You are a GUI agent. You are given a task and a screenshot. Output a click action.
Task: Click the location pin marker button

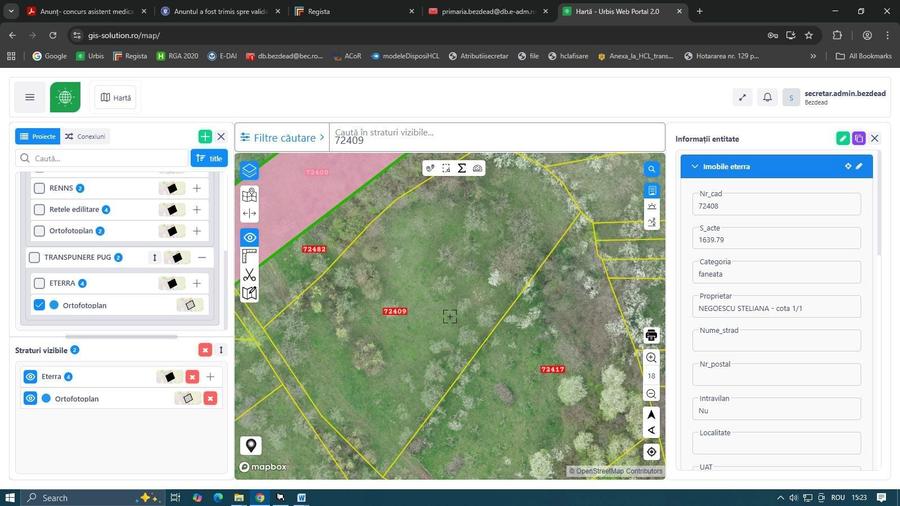pyautogui.click(x=250, y=446)
